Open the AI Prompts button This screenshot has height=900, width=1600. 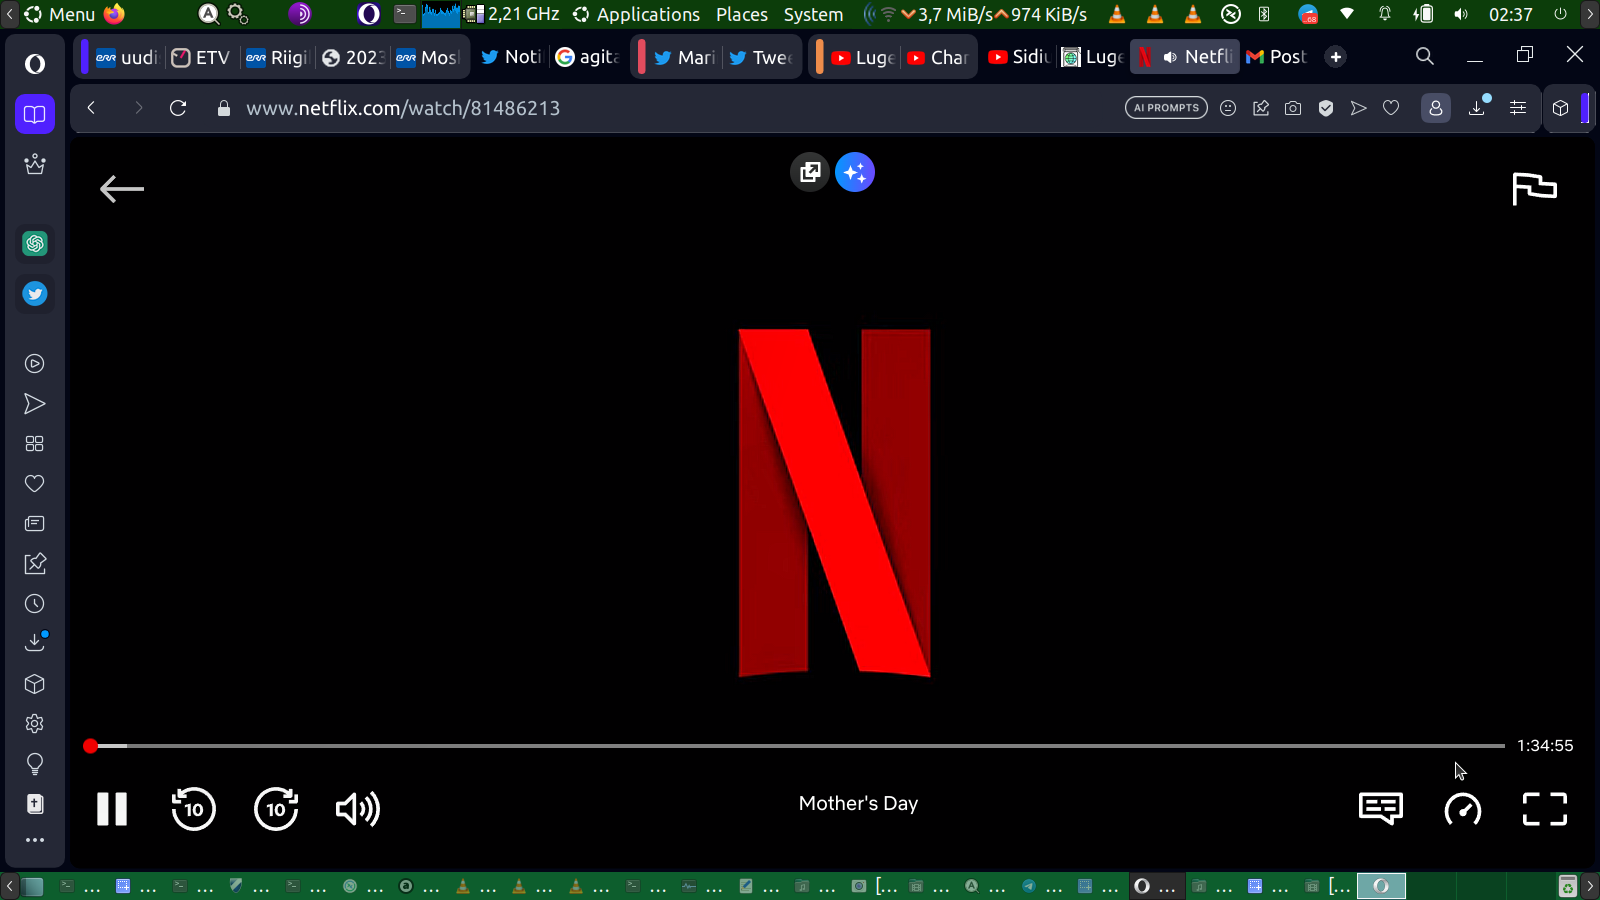pos(1166,108)
